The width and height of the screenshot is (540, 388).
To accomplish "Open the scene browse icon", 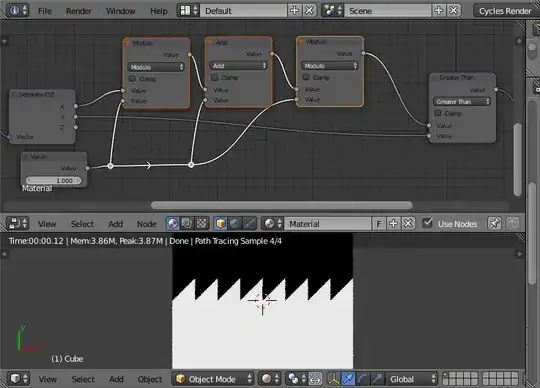I will pyautogui.click(x=333, y=11).
